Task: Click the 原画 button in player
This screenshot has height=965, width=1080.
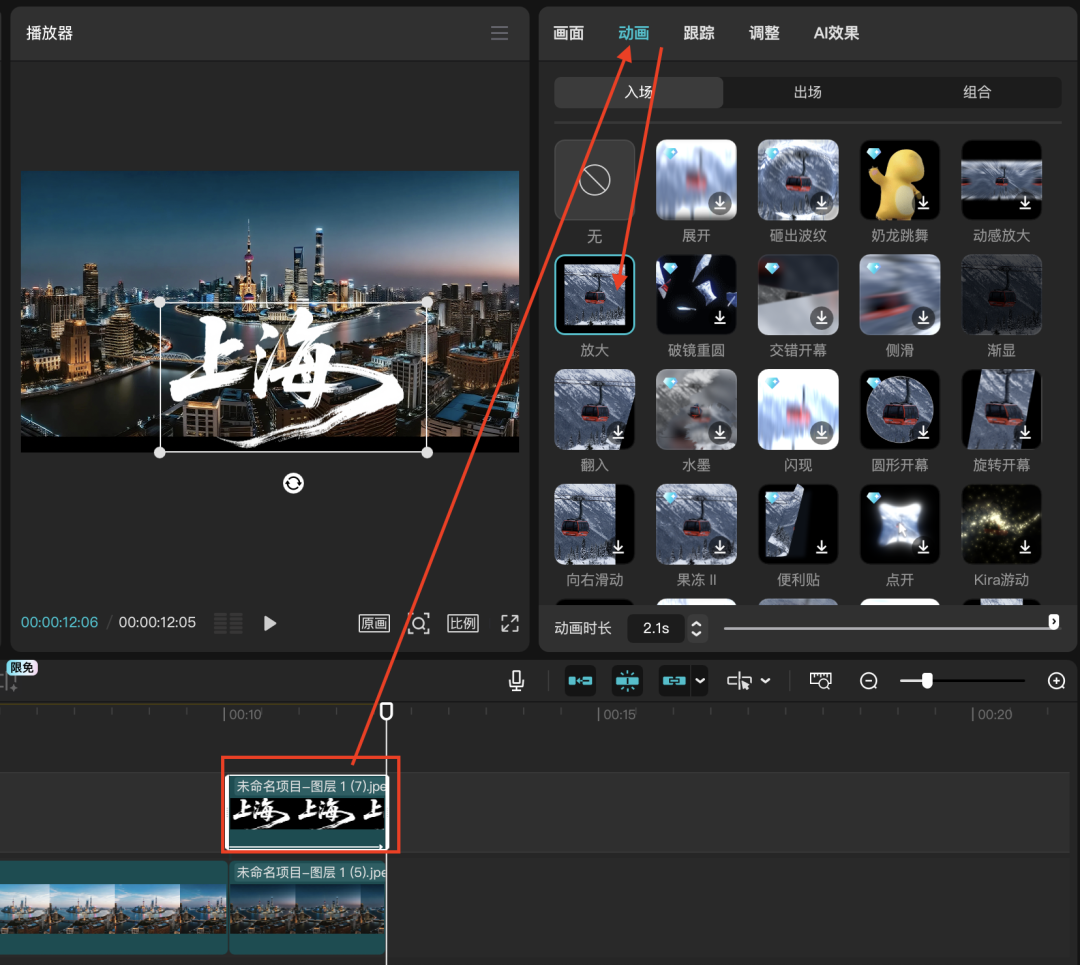Action: [374, 623]
